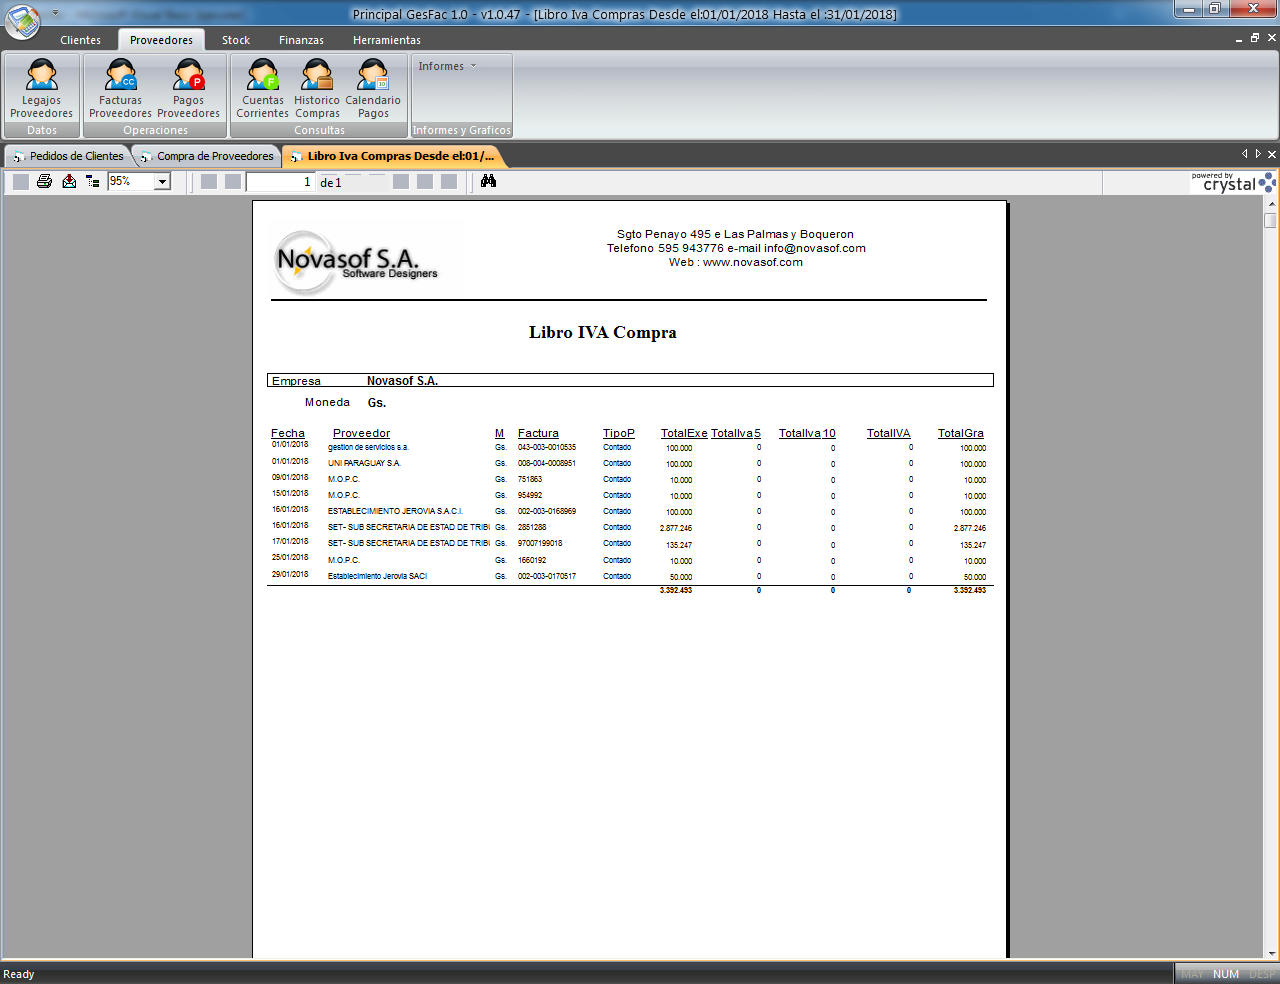1280x984 pixels.
Task: Select provider 'Establecimiento Jerovia SACI'
Action: click(x=377, y=576)
